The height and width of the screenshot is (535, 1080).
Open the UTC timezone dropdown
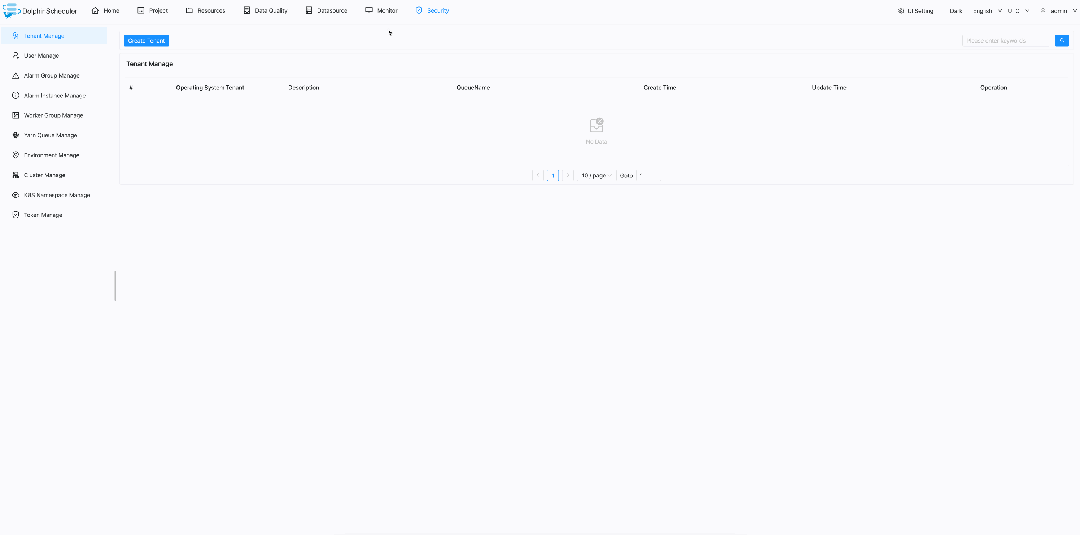pyautogui.click(x=1018, y=11)
